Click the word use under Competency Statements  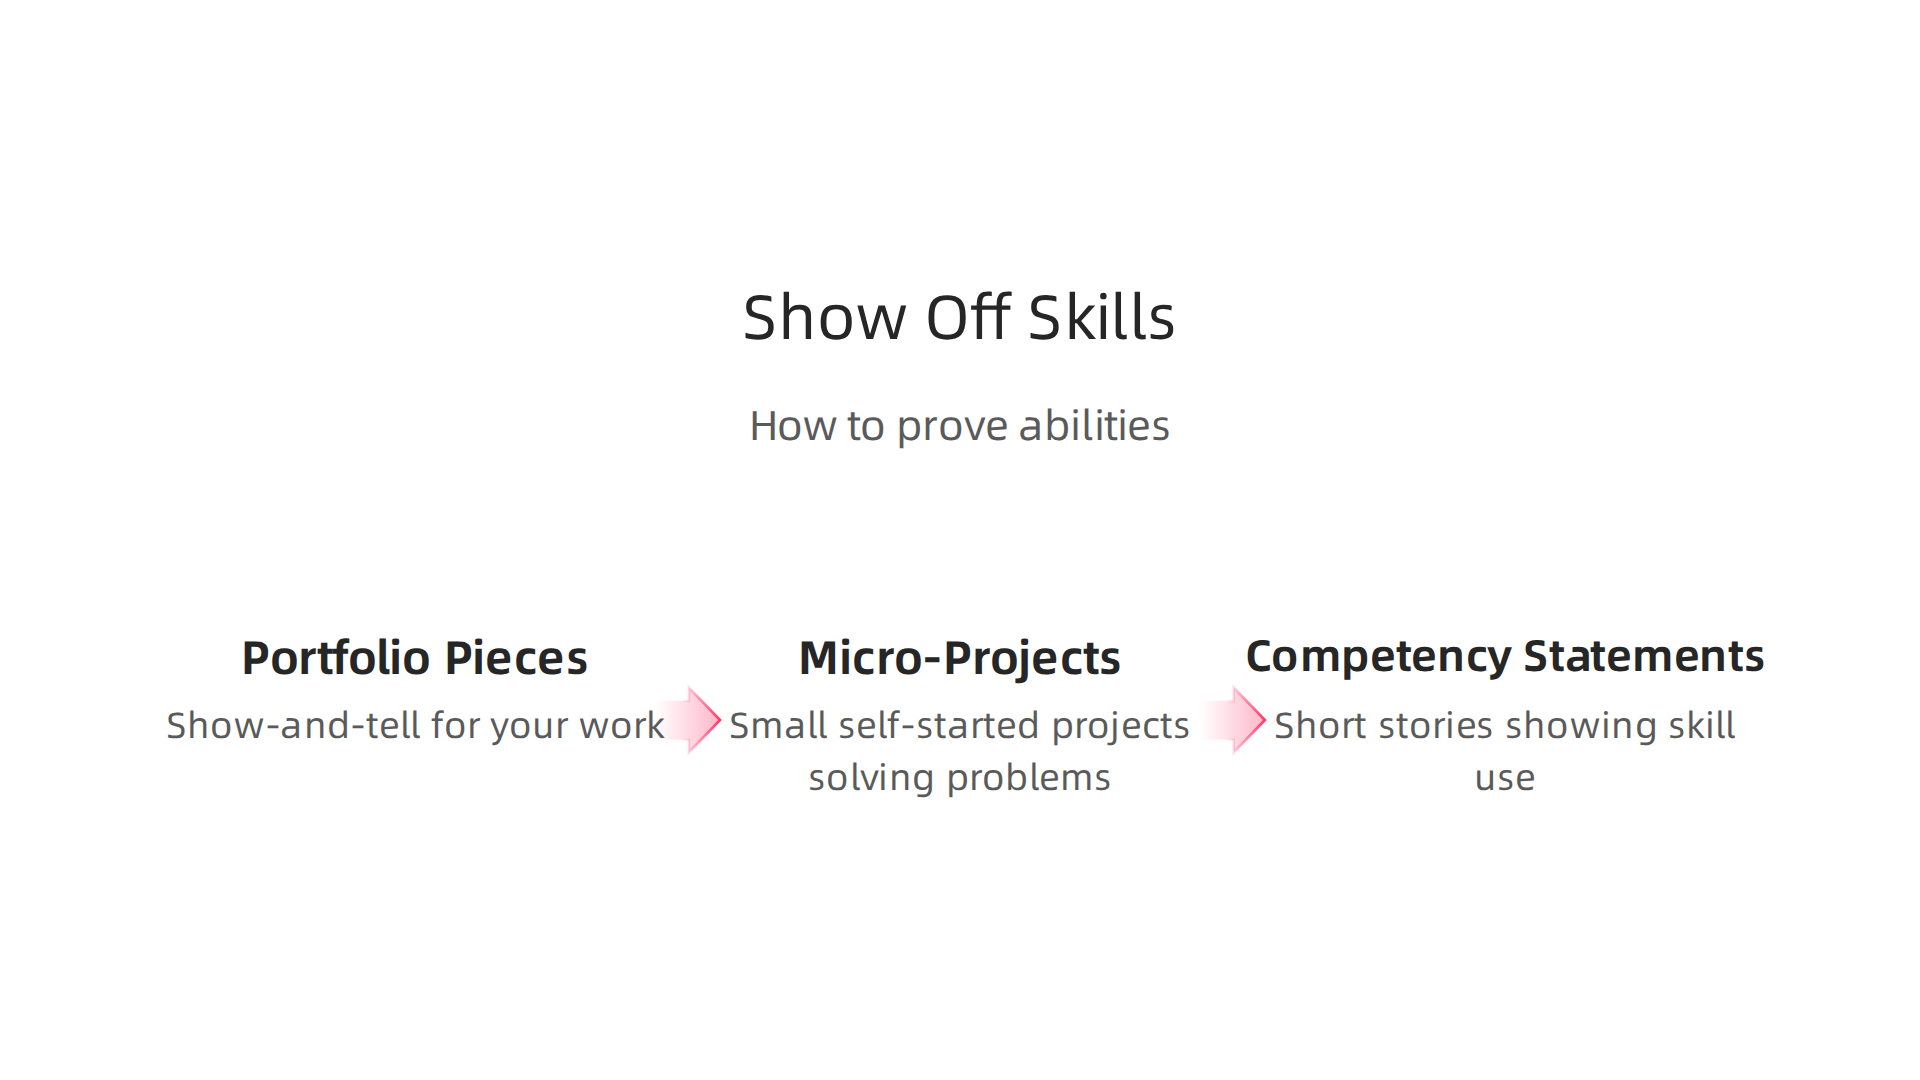pos(1505,779)
